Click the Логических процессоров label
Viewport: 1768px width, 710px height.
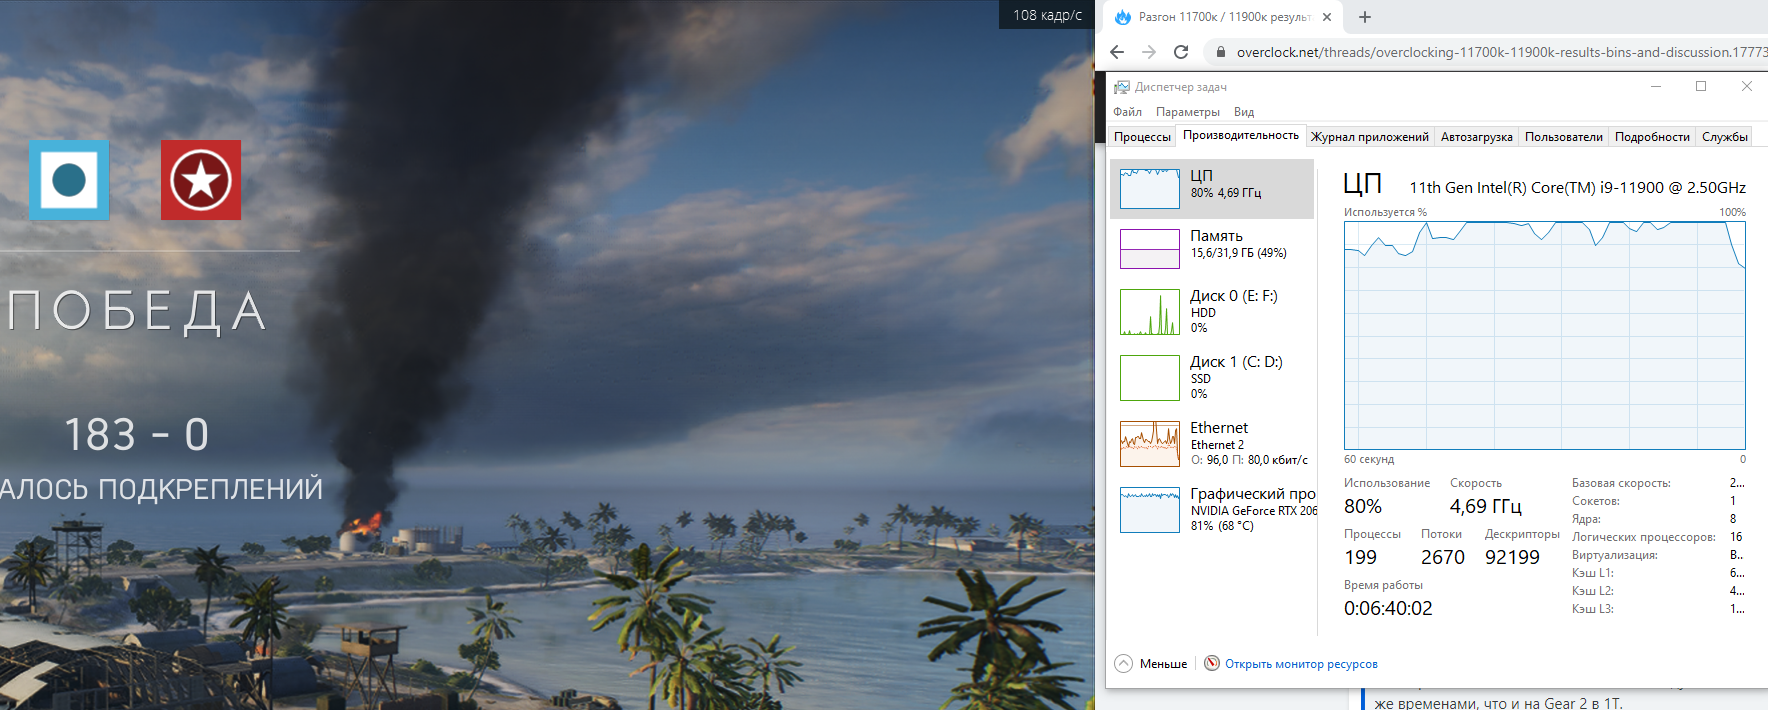pyautogui.click(x=1644, y=537)
